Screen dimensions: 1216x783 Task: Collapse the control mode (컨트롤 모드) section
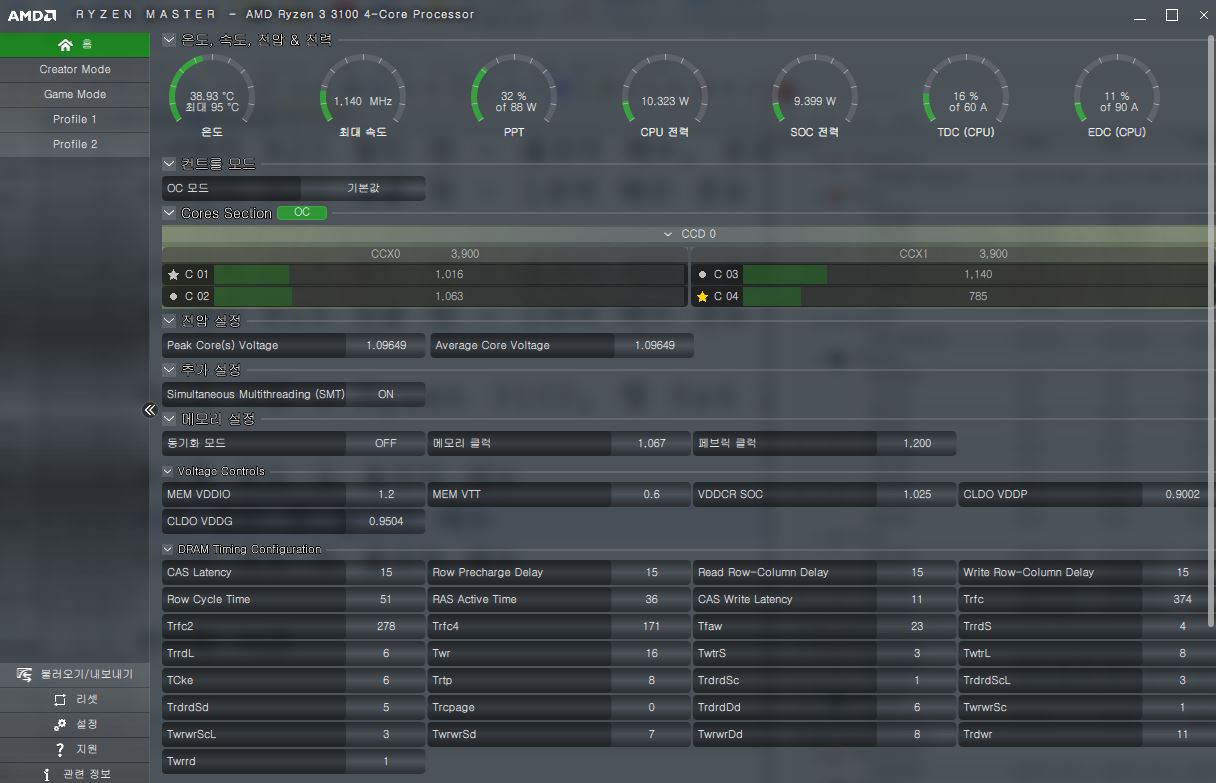[x=169, y=164]
